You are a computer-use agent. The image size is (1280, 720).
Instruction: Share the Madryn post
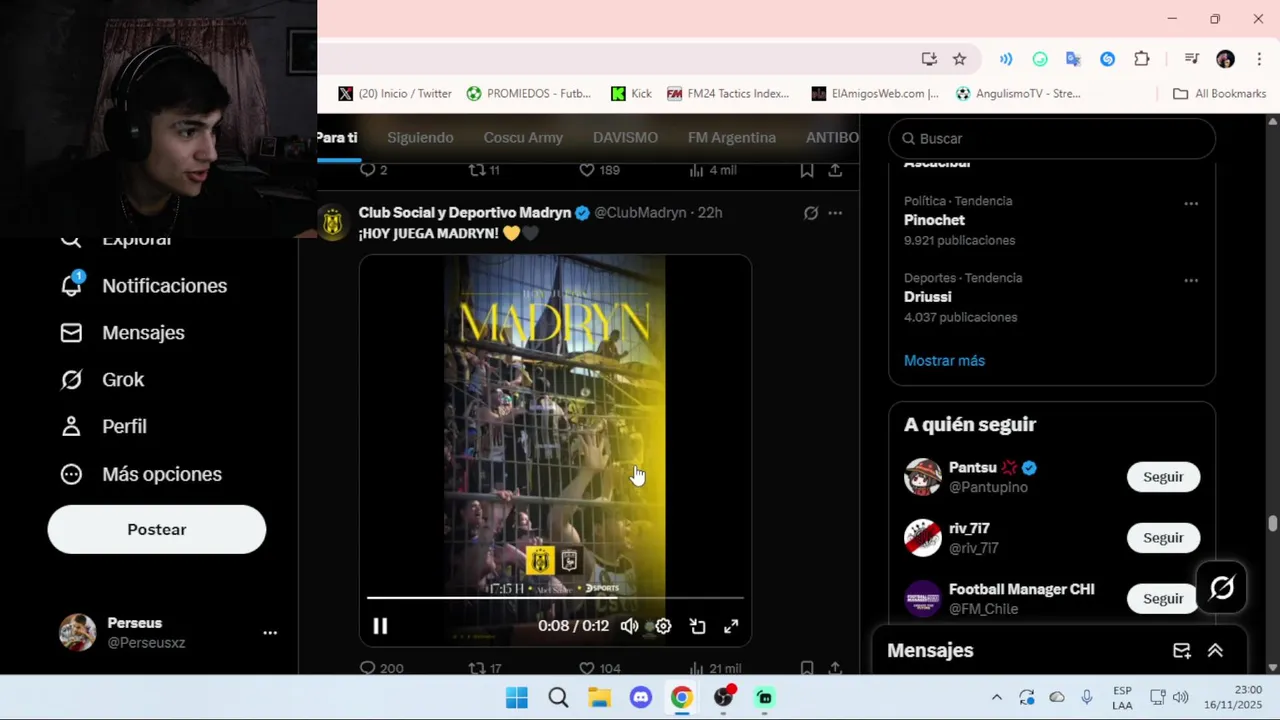coord(835,668)
